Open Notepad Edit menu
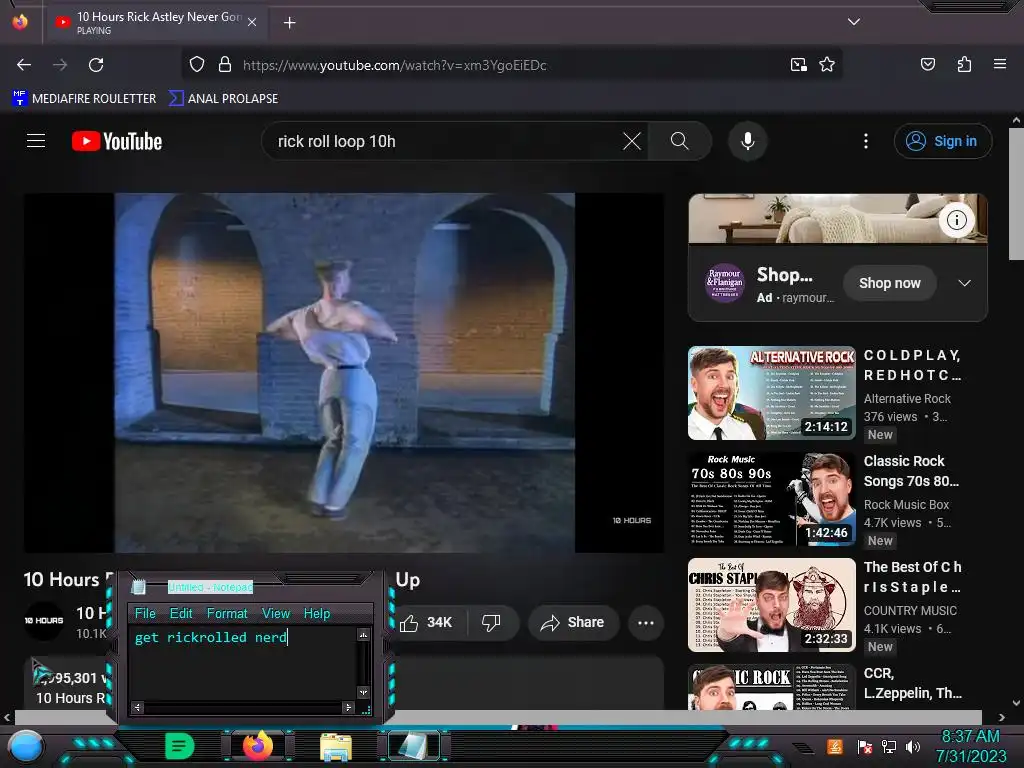 181,613
